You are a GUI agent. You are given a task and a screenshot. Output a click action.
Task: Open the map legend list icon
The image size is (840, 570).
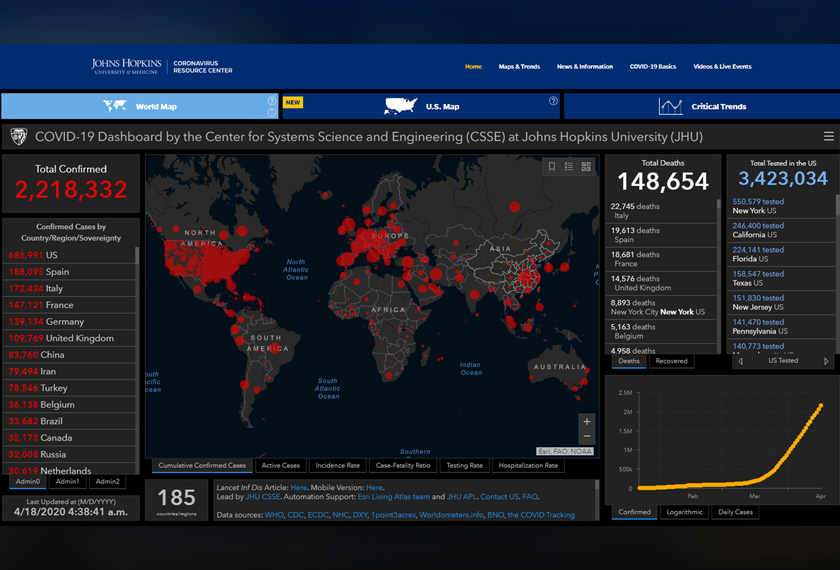pyautogui.click(x=569, y=167)
